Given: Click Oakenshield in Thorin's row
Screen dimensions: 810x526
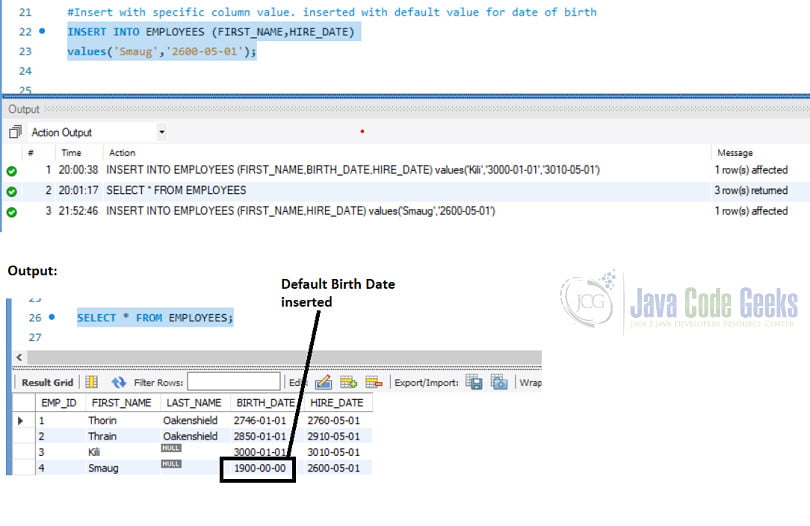Looking at the screenshot, I should [190, 421].
